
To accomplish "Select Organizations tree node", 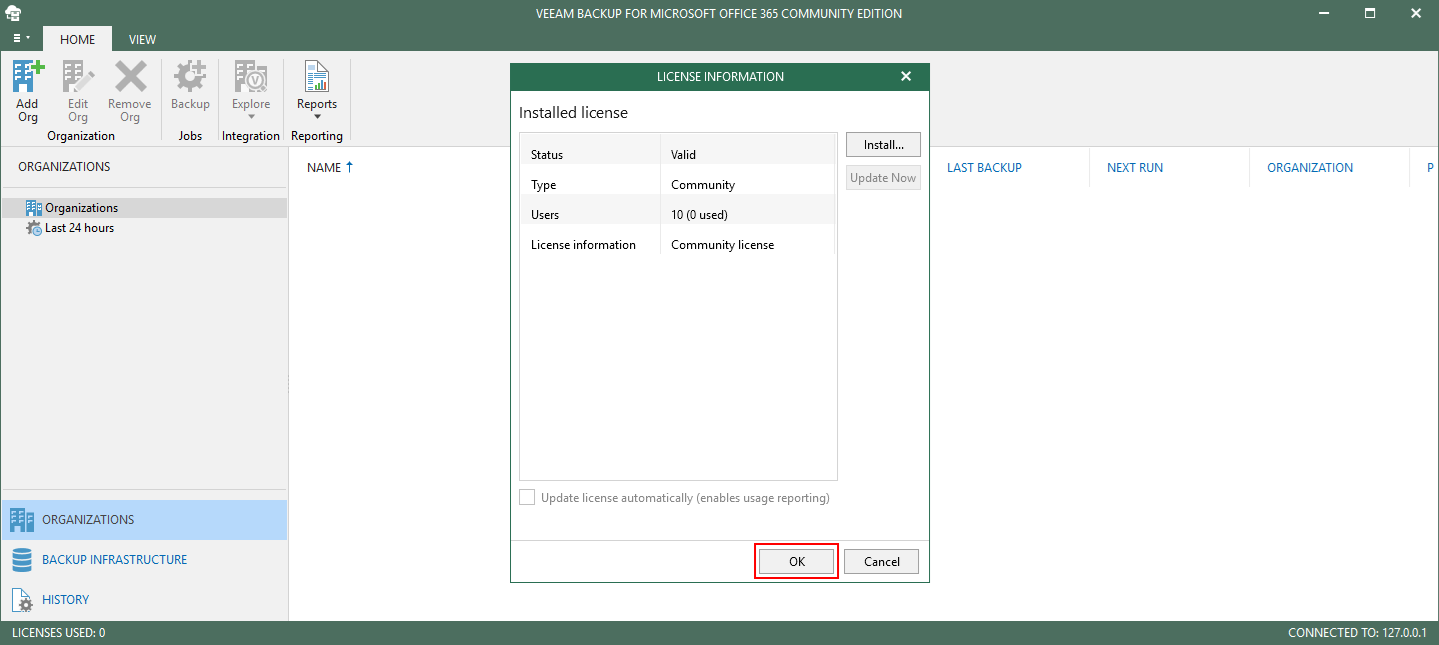I will (144, 208).
